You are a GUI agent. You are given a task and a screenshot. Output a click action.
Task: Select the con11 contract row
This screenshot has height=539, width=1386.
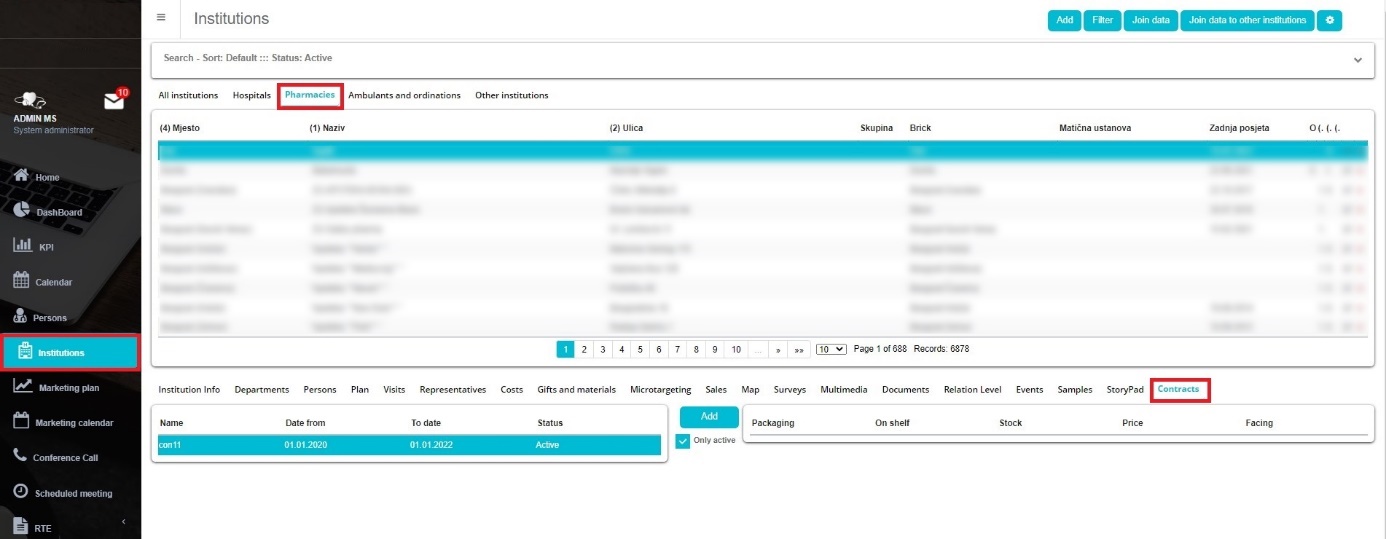(408, 445)
